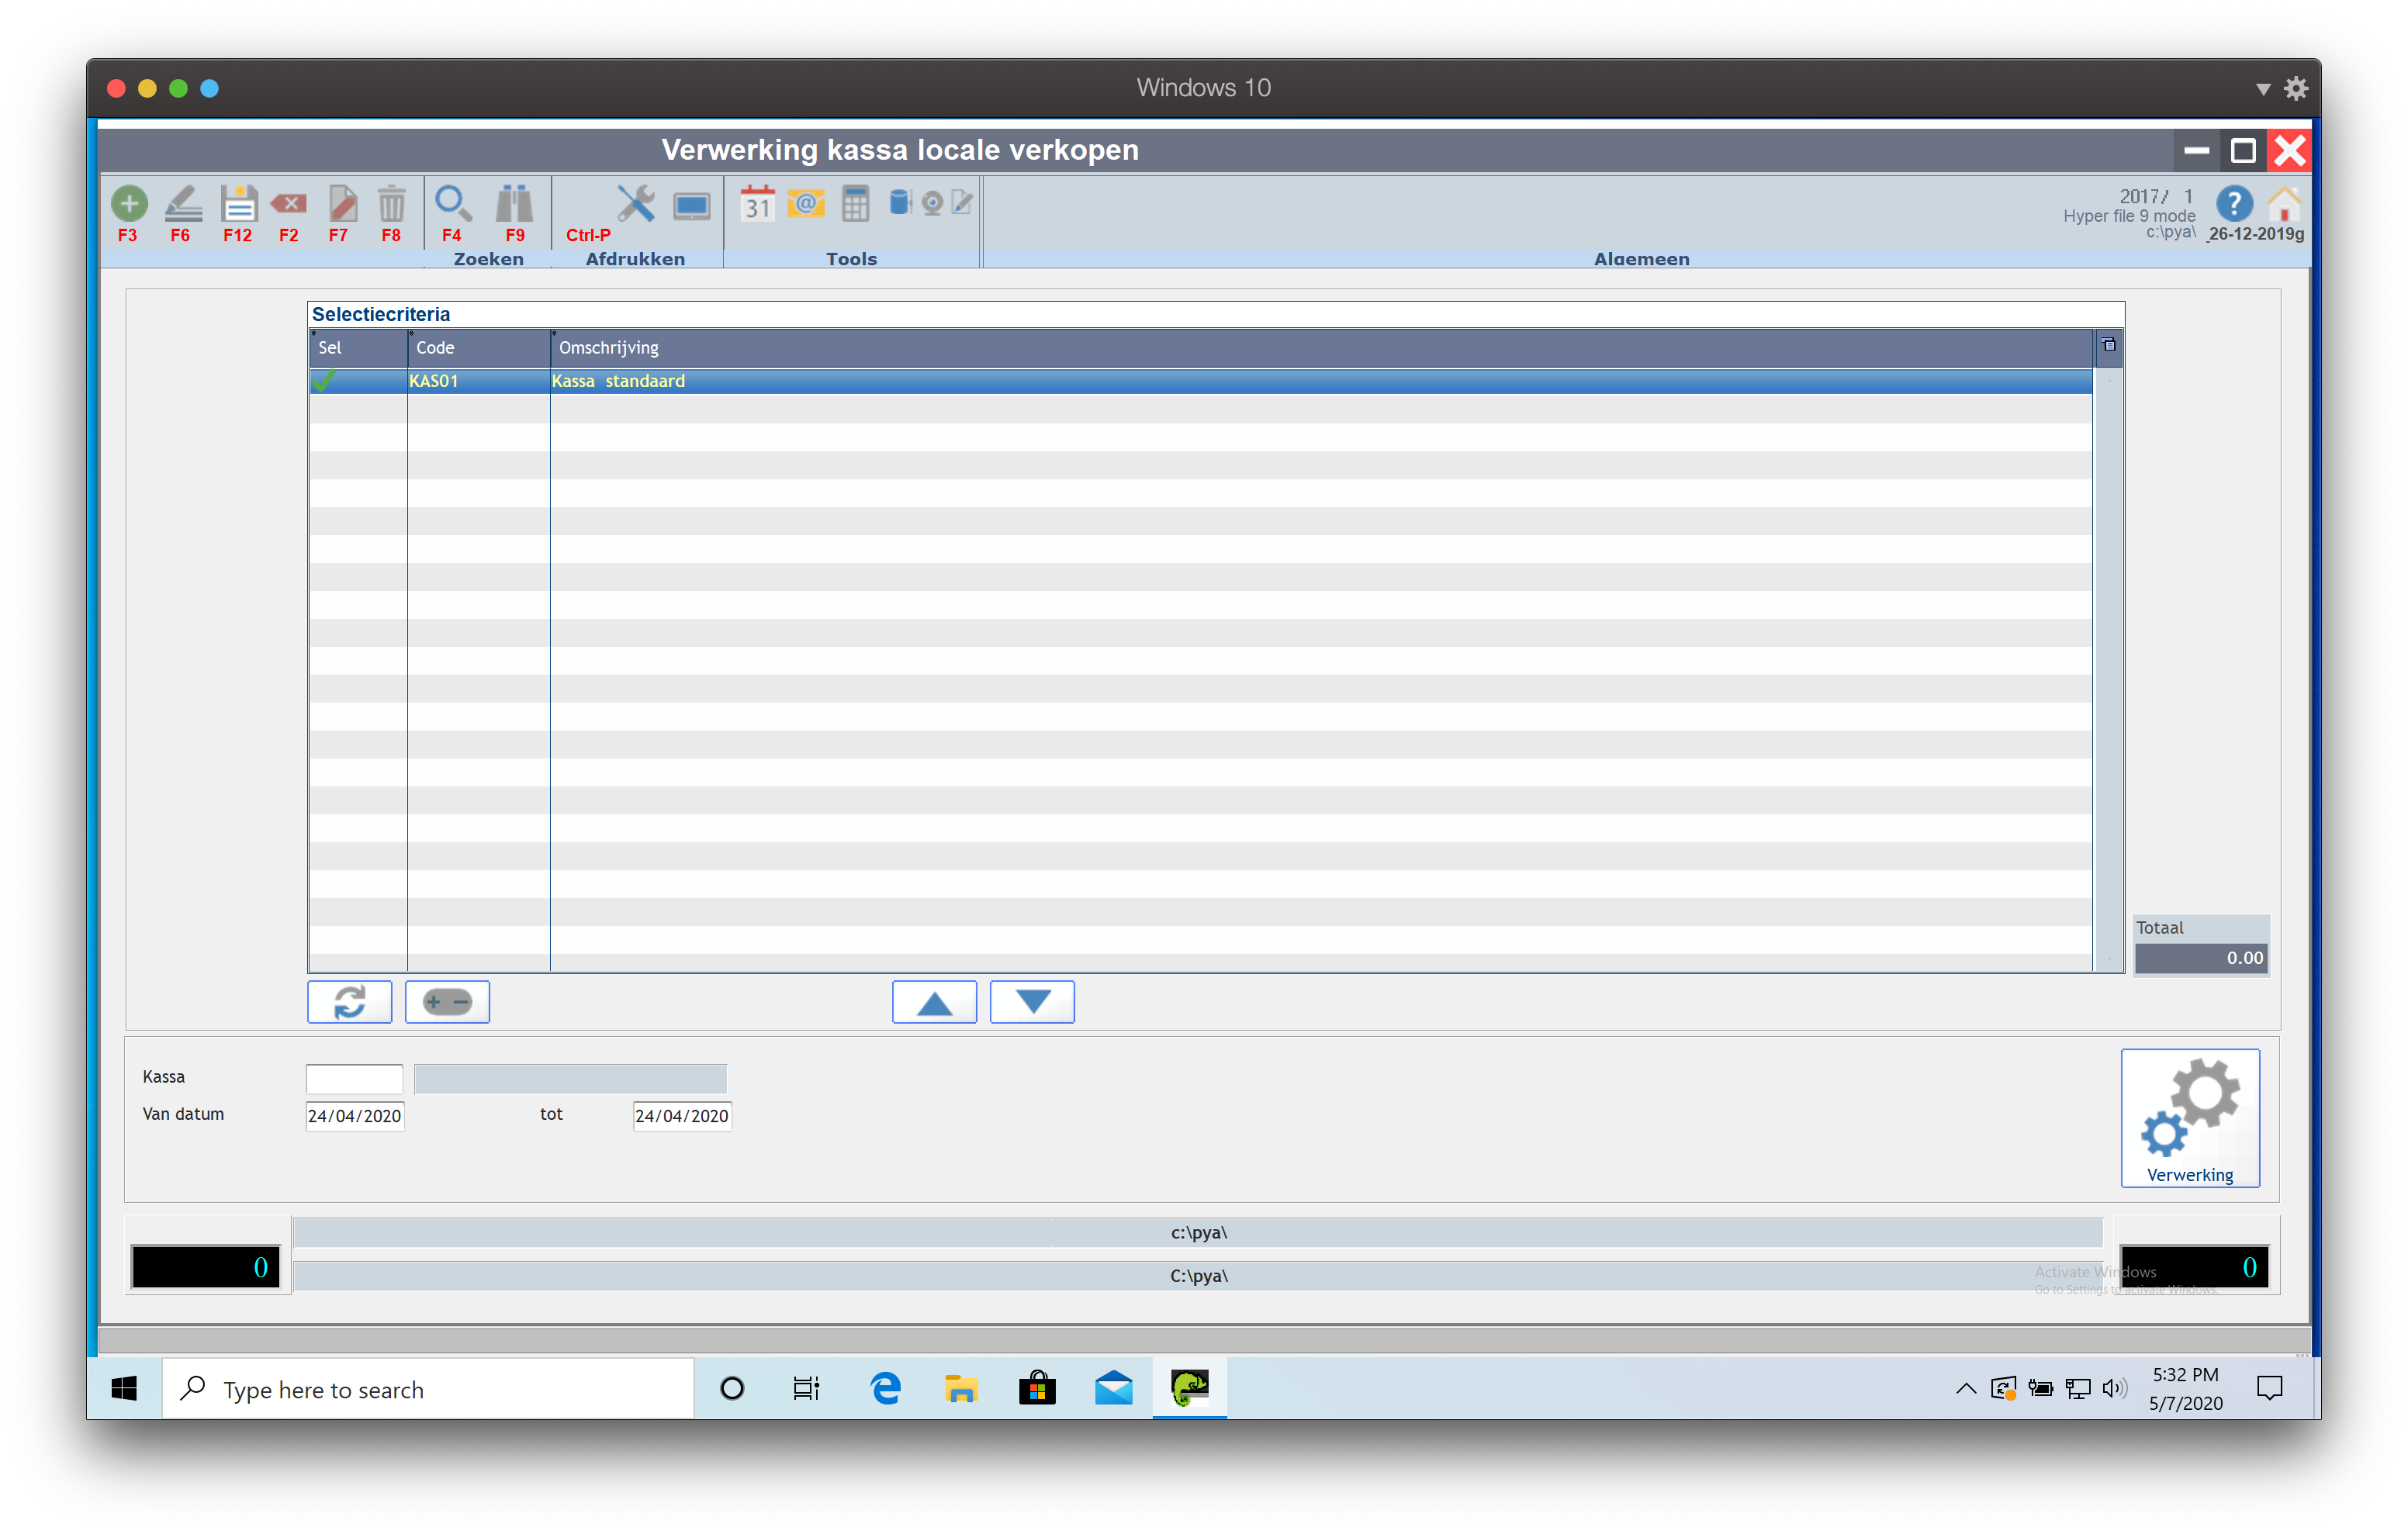Screen dimensions: 2408x1534
Task: Click the email envelope icon in Tools
Action: (x=805, y=204)
